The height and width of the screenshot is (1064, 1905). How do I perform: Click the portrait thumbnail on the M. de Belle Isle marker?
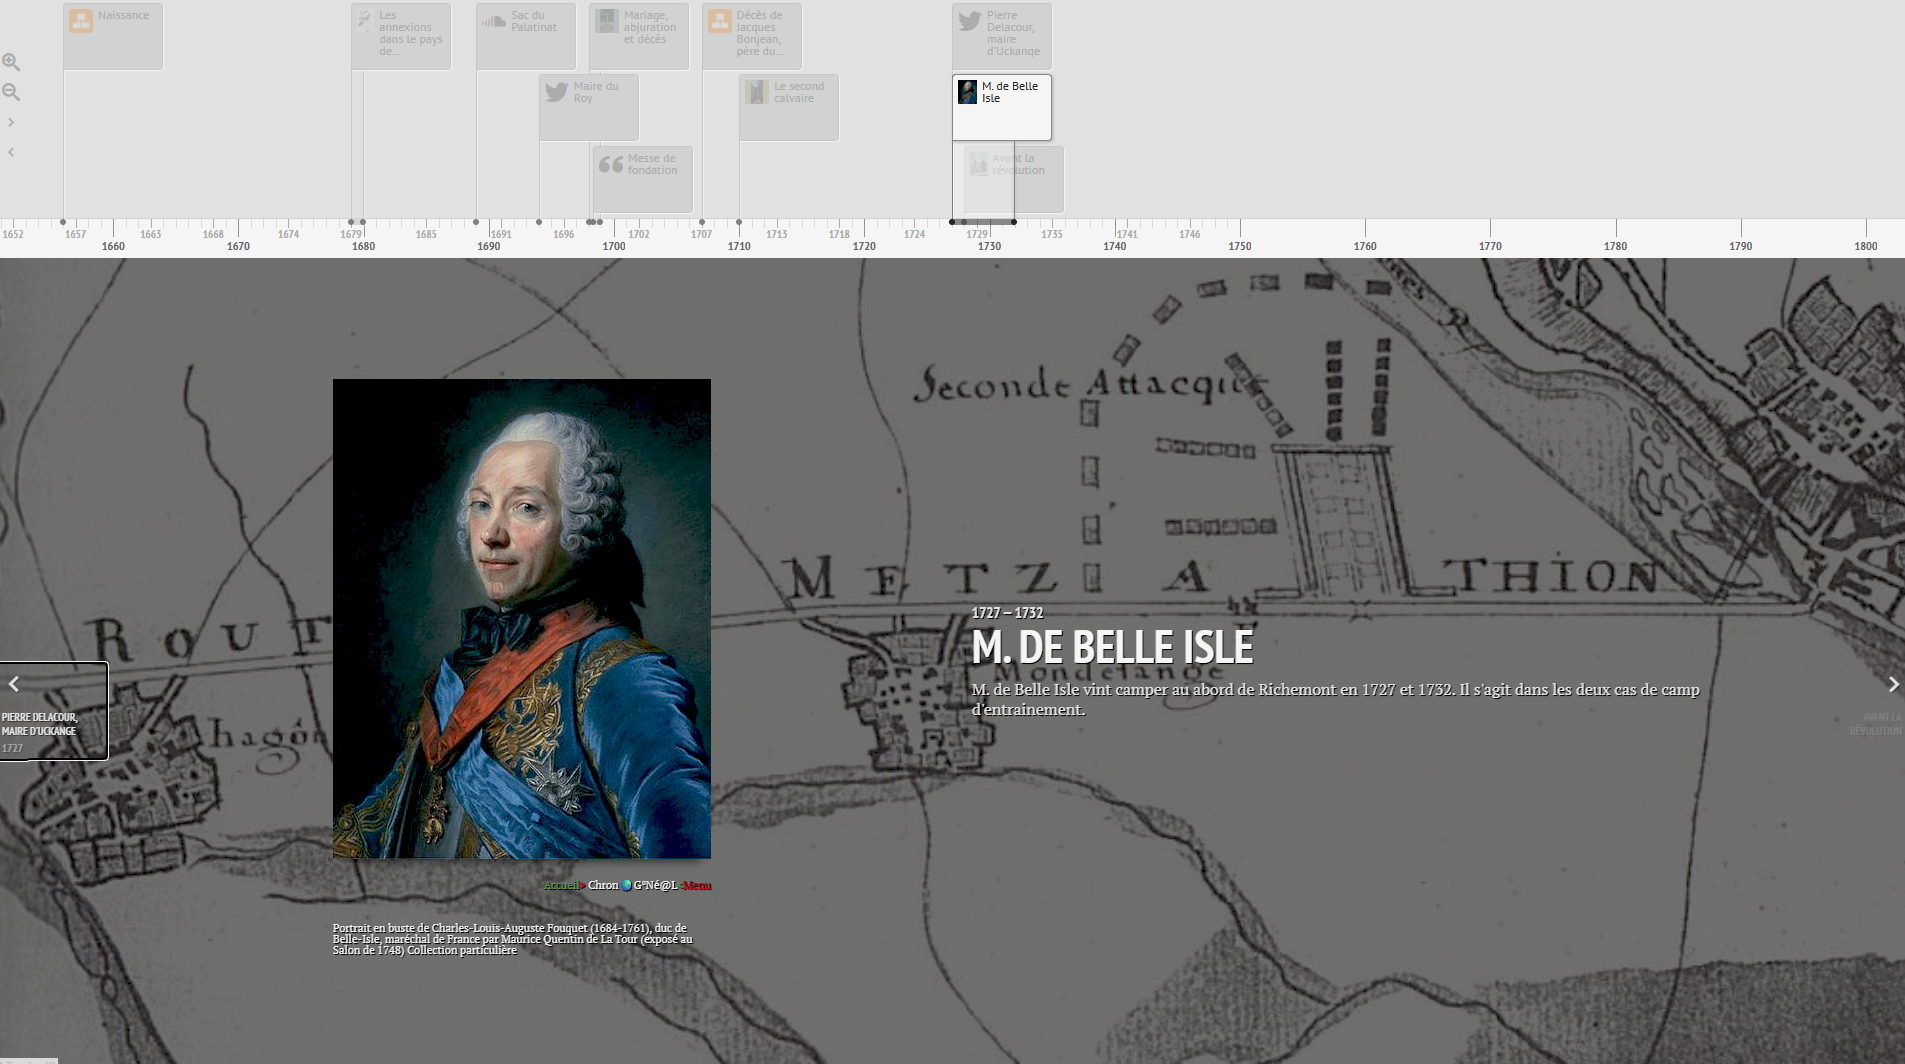[x=968, y=92]
